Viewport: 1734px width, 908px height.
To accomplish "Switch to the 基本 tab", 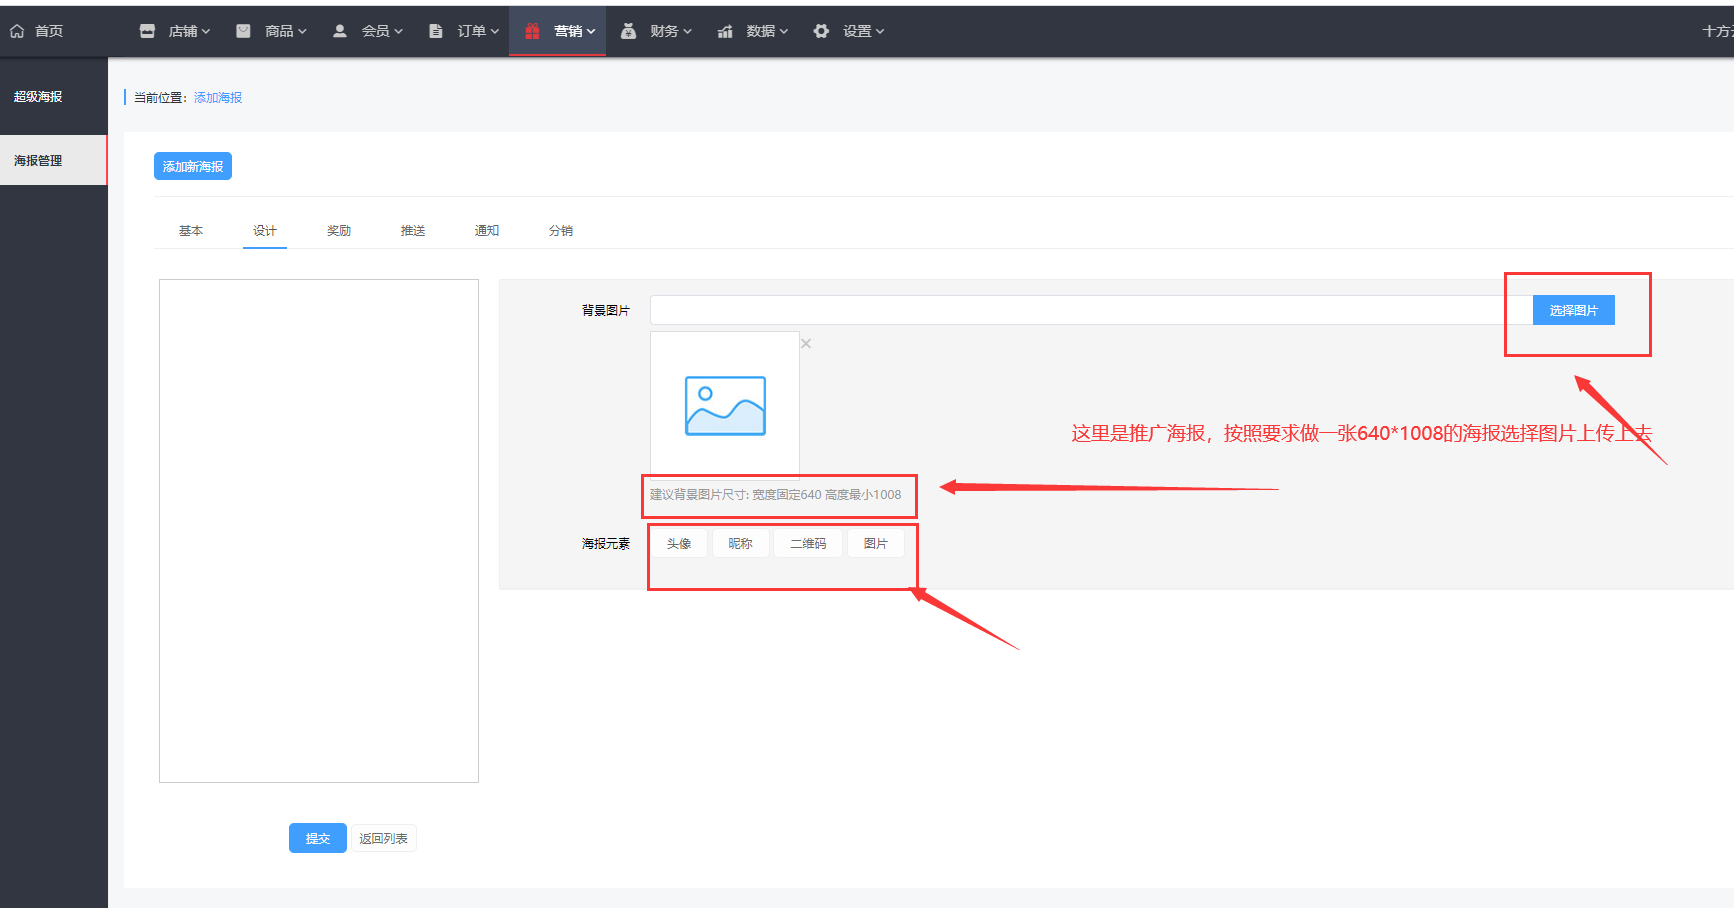I will point(191,231).
